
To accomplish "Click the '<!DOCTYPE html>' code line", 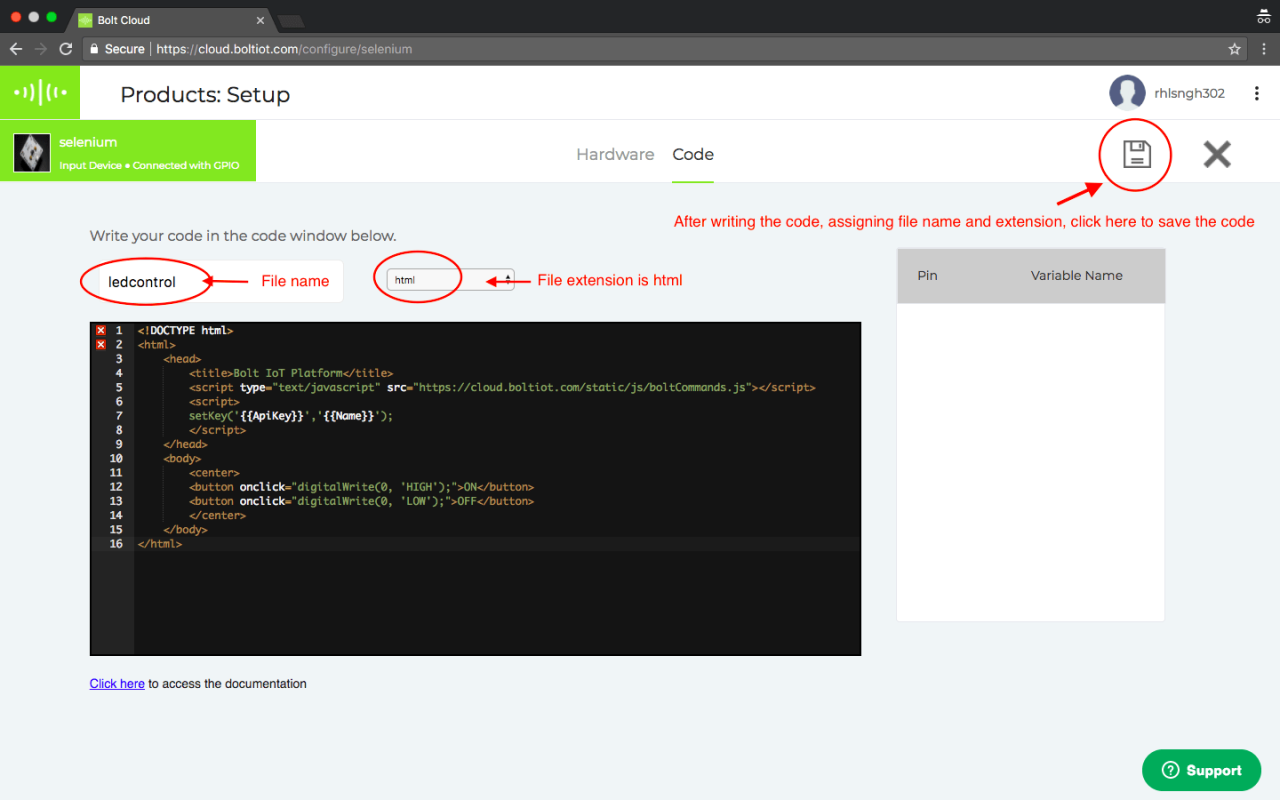I will coord(185,330).
